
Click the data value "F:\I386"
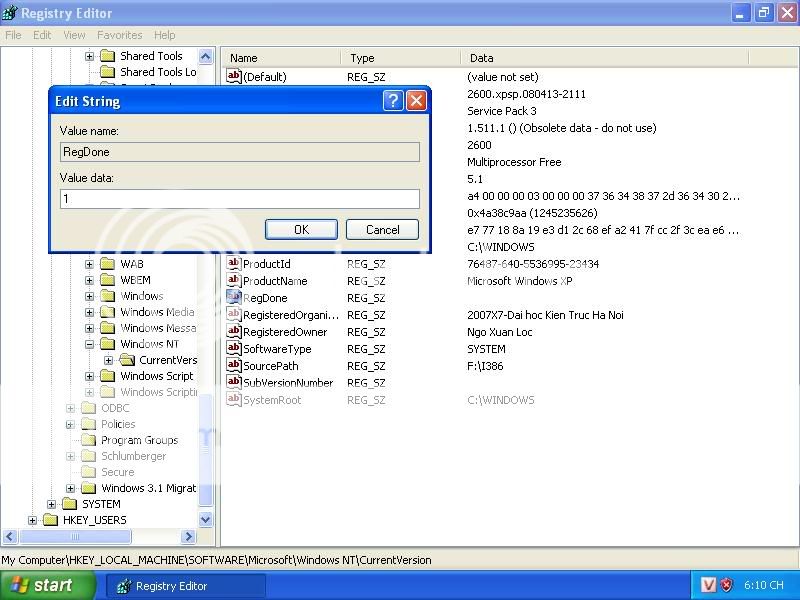pos(485,366)
